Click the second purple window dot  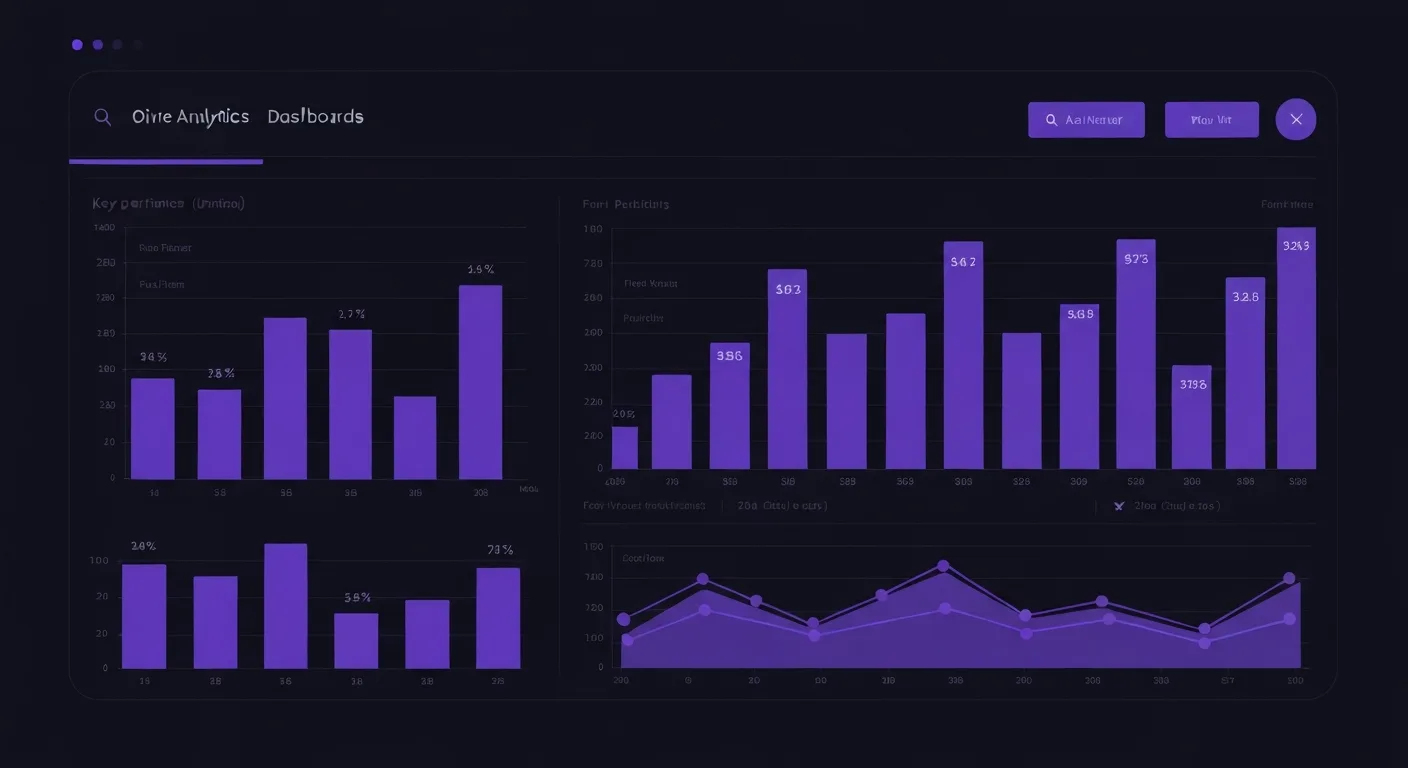click(97, 45)
